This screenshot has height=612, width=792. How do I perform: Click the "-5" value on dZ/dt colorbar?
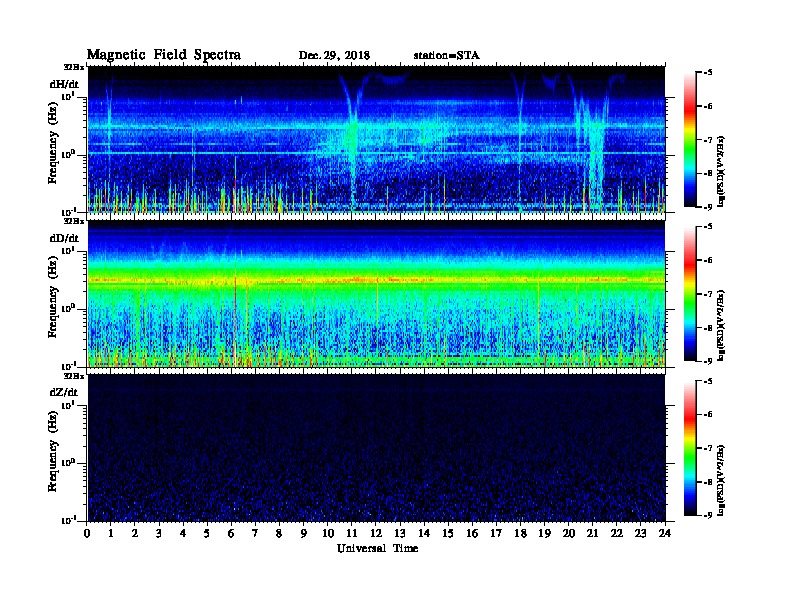[708, 381]
